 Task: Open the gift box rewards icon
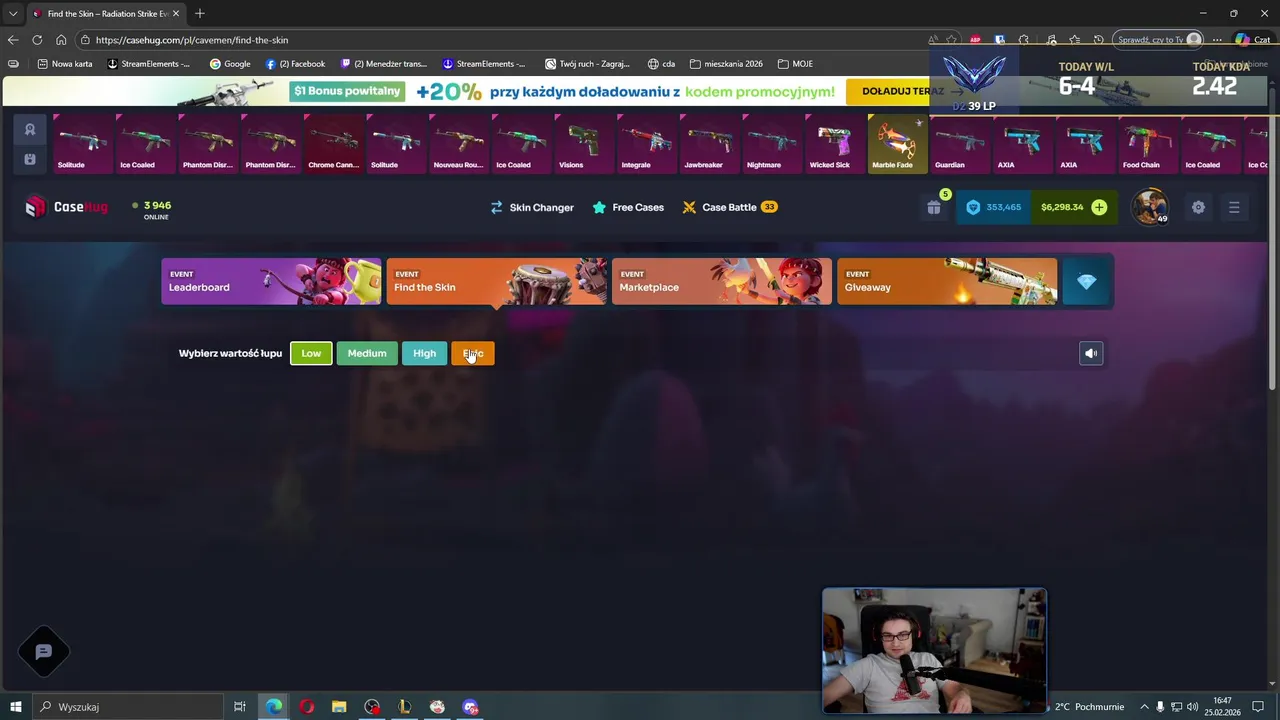tap(933, 207)
